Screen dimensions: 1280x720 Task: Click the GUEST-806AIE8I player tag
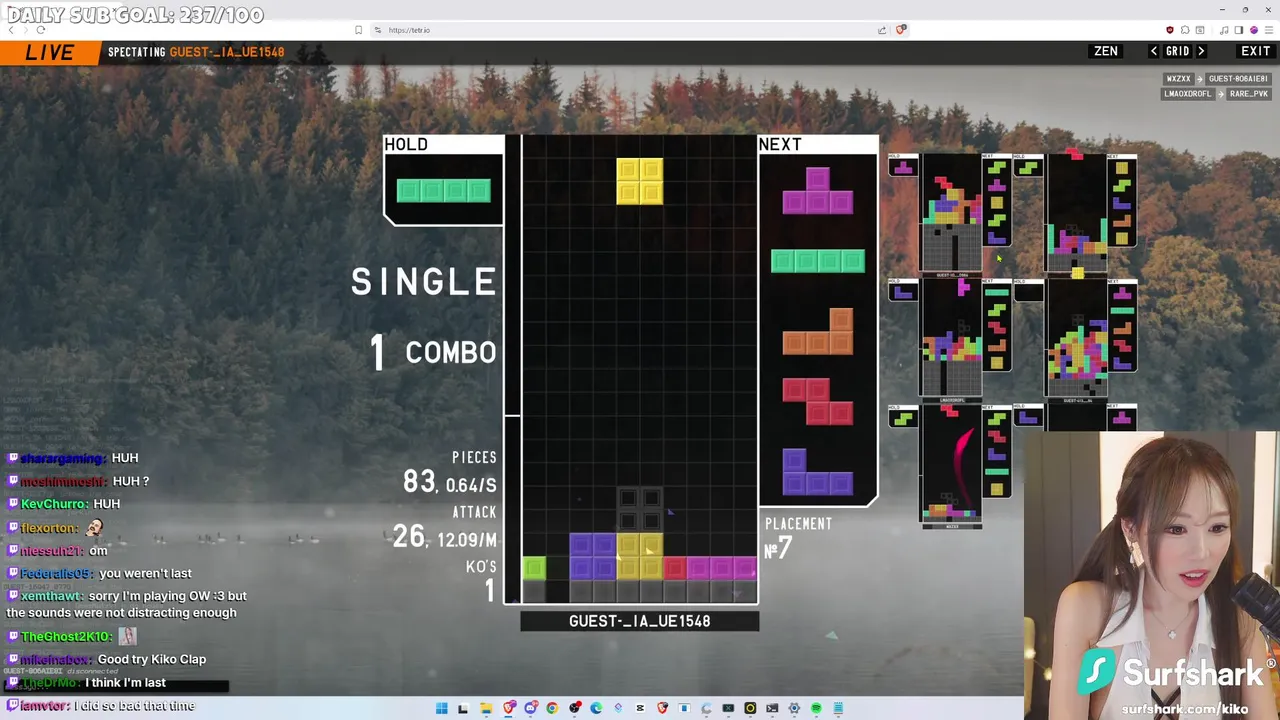click(1237, 79)
